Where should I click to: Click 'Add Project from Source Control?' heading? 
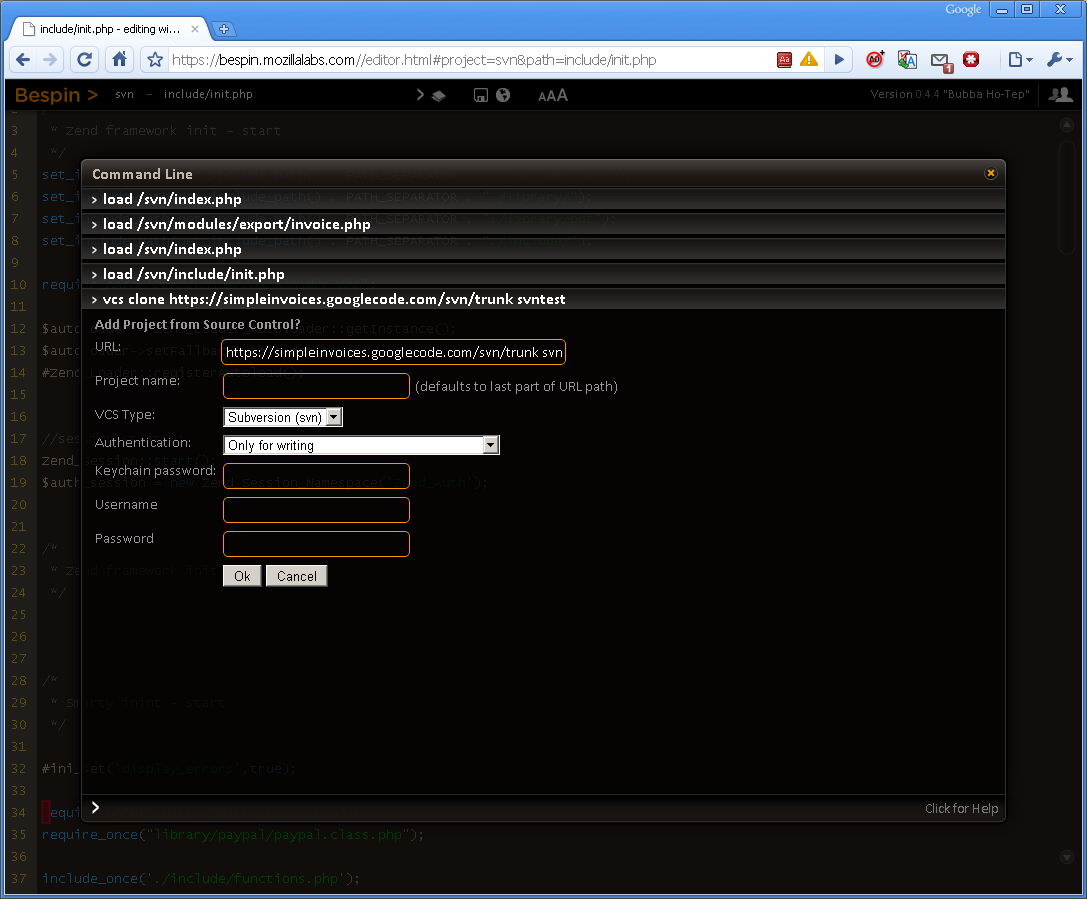coord(198,324)
